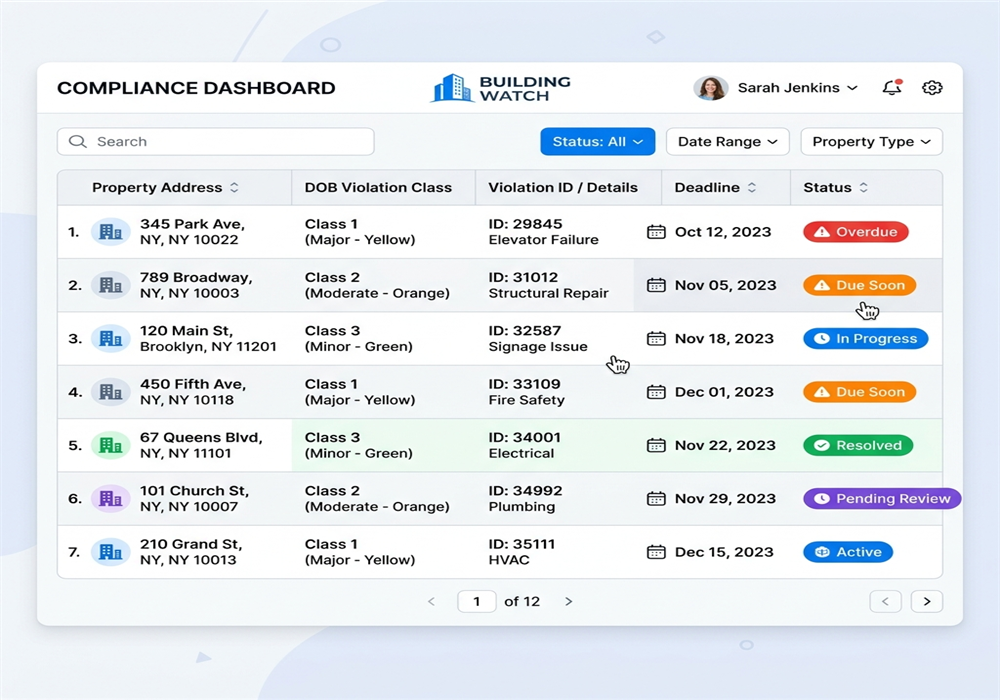Select the 67 Queens Blvd address text

coord(202,445)
